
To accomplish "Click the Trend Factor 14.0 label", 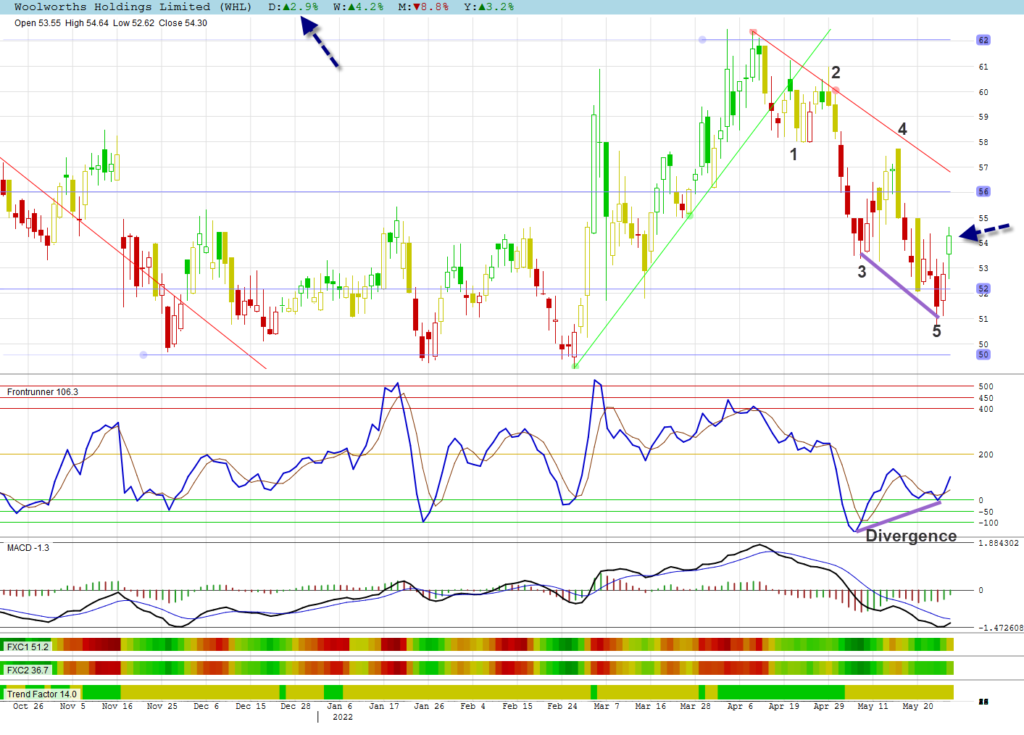I will 42,694.
